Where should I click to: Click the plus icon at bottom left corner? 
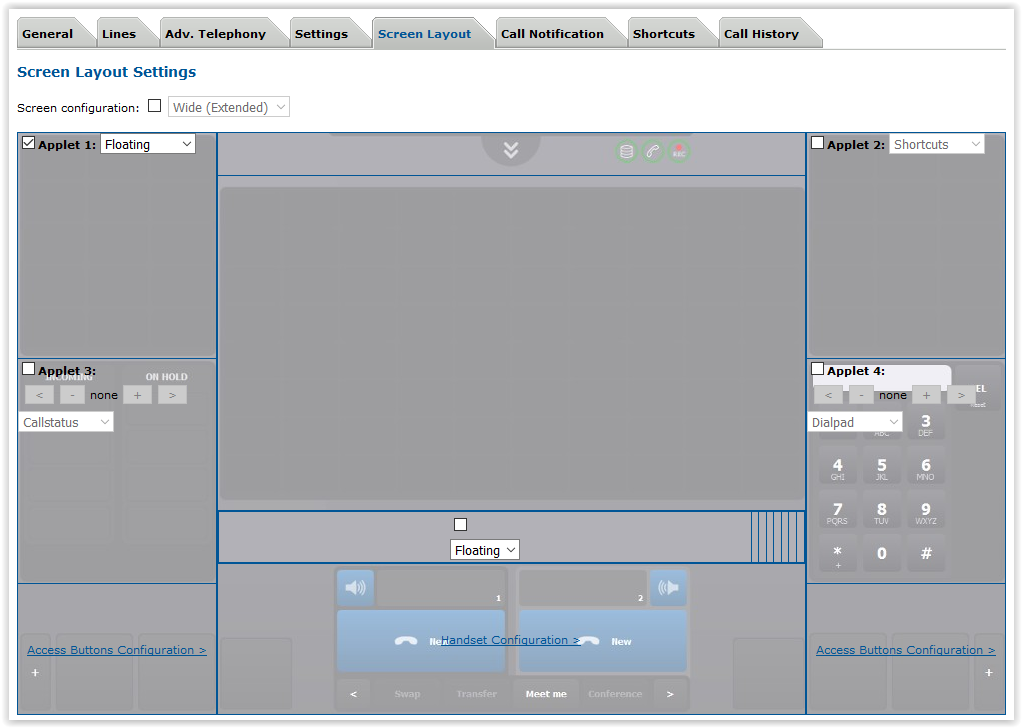click(35, 672)
